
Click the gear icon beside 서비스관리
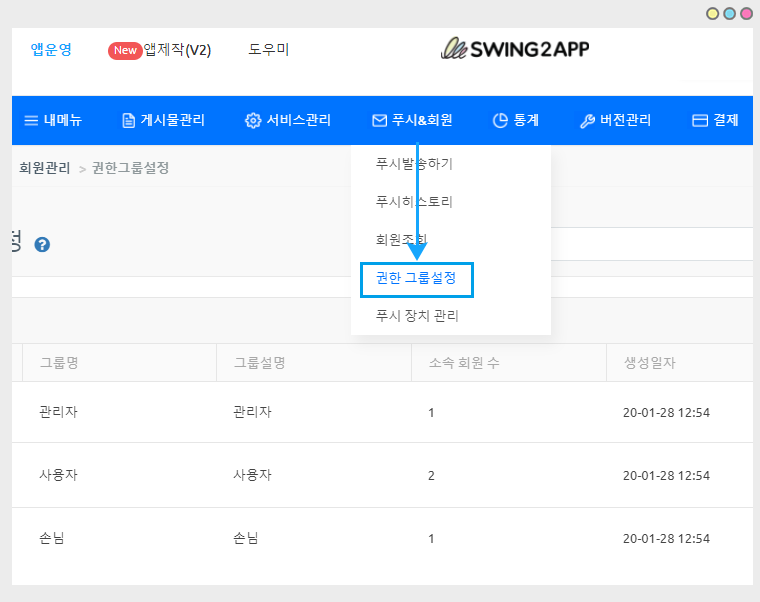coord(253,121)
